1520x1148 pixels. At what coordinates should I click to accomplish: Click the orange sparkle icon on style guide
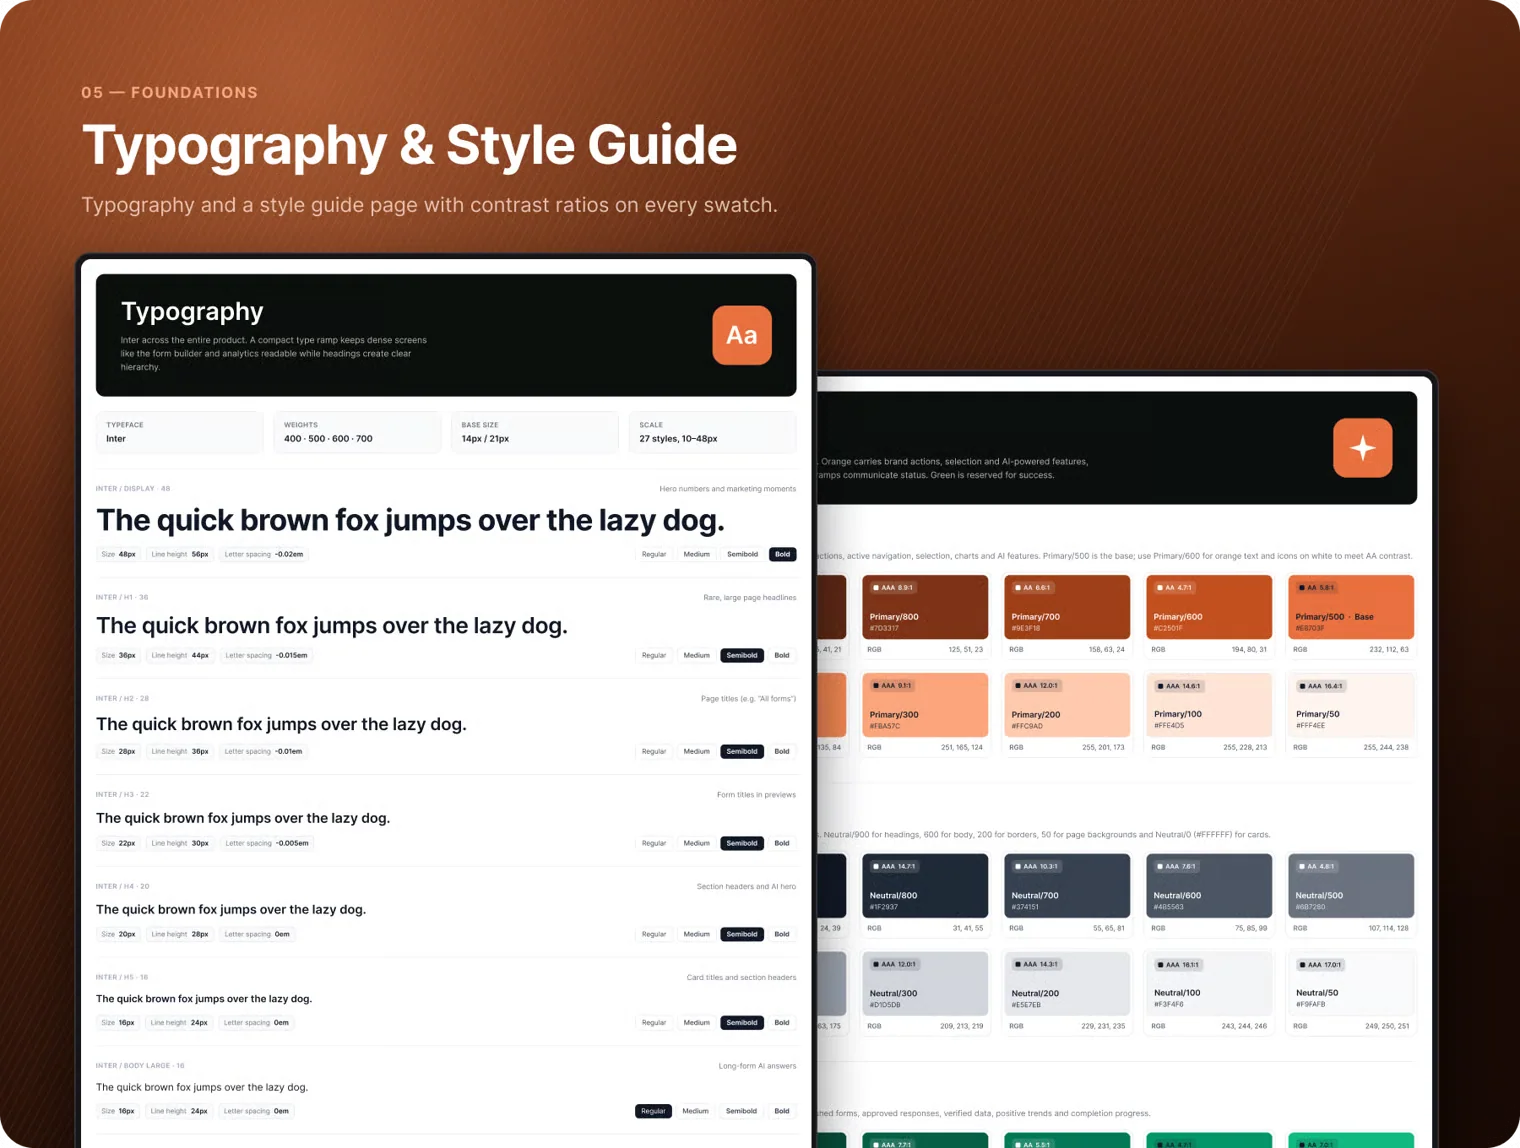(1362, 448)
